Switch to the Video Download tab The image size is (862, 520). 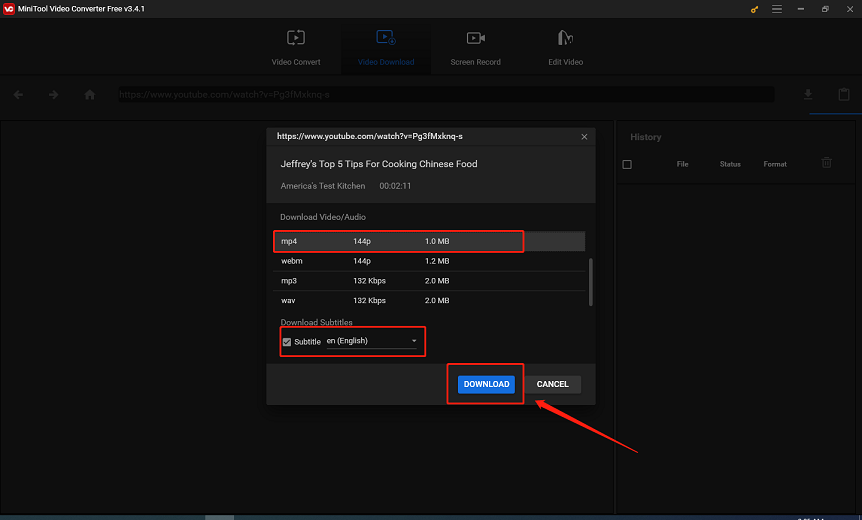point(386,48)
